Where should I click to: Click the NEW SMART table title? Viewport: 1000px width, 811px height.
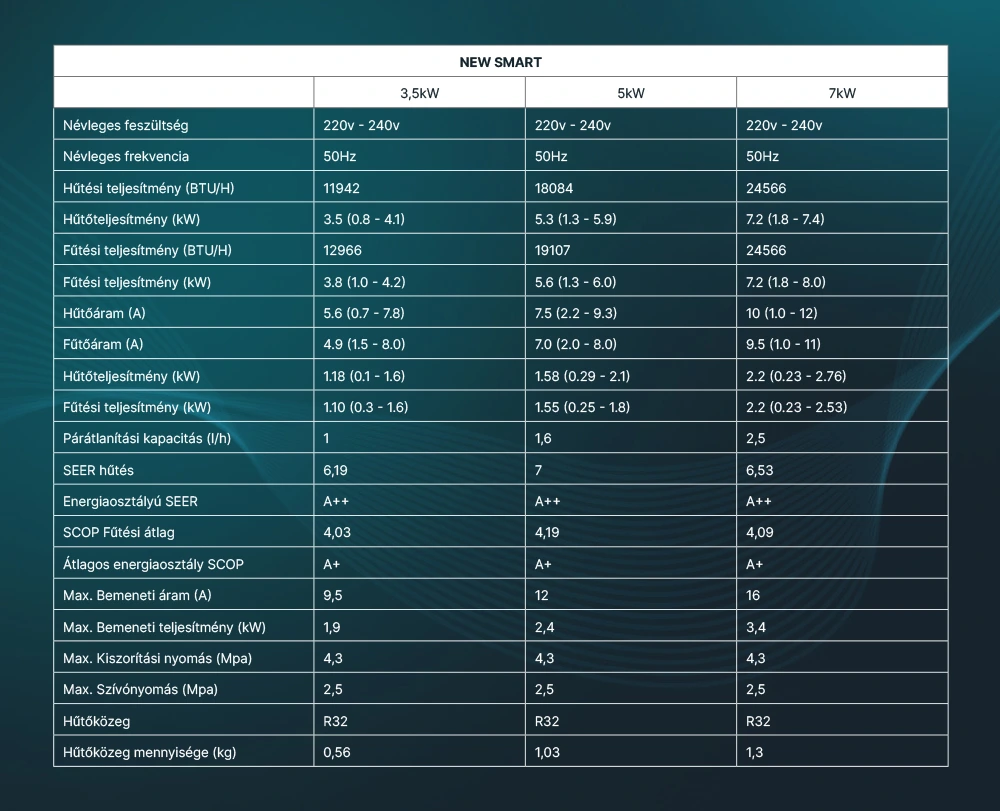coord(500,62)
